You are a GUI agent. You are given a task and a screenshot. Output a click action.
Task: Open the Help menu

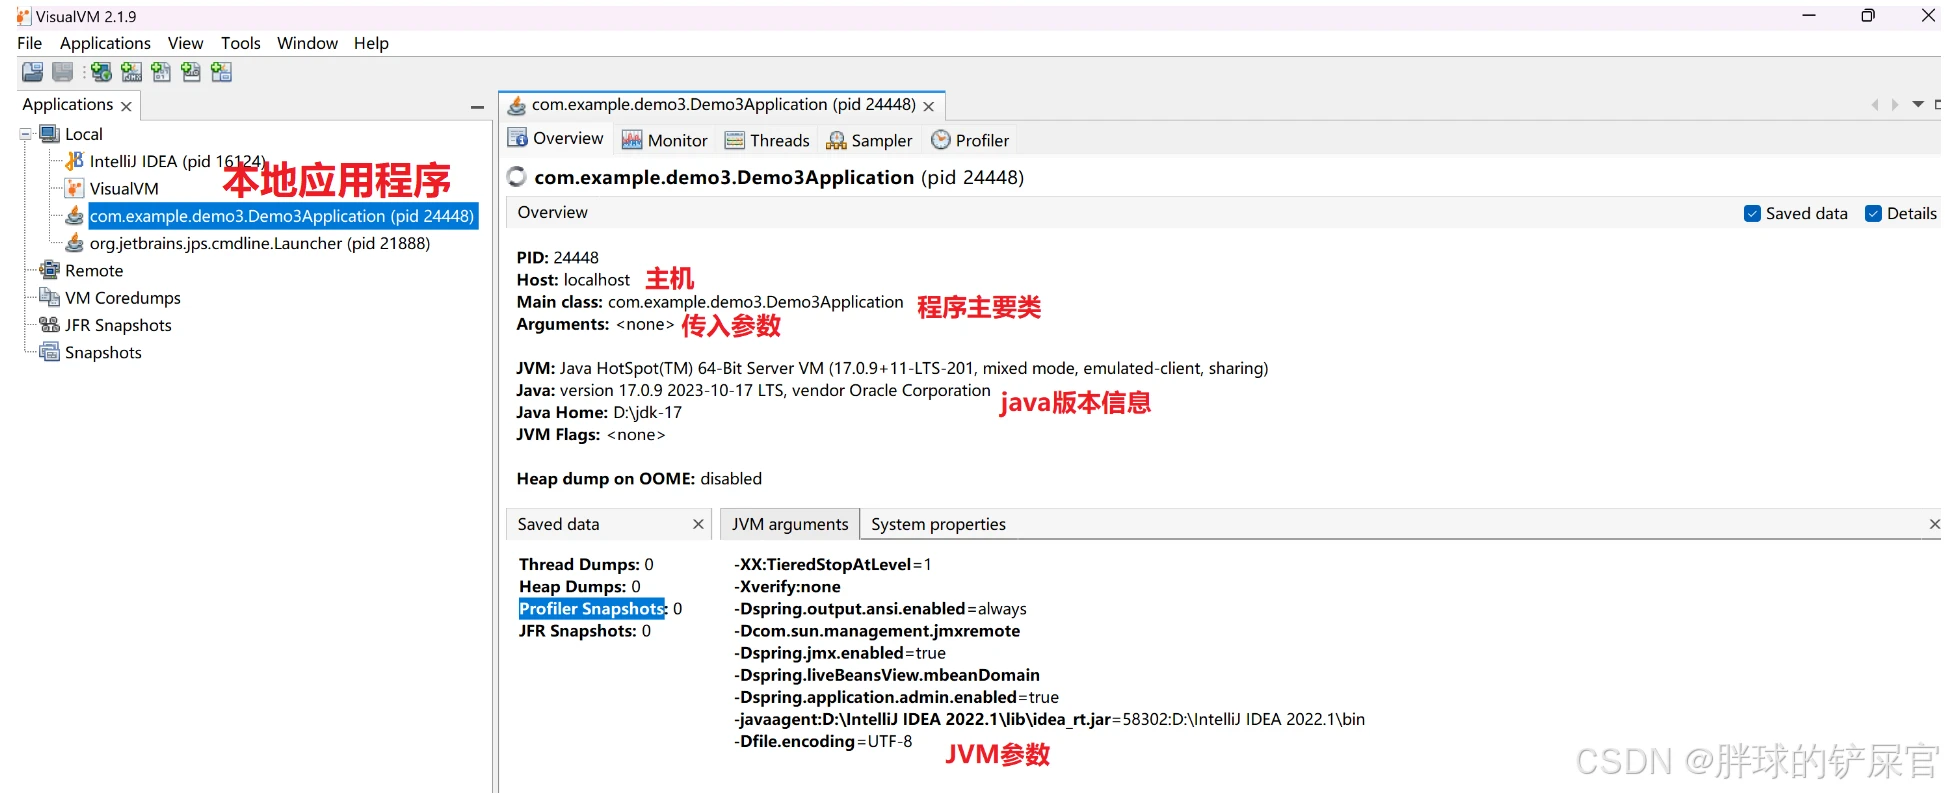point(371,43)
